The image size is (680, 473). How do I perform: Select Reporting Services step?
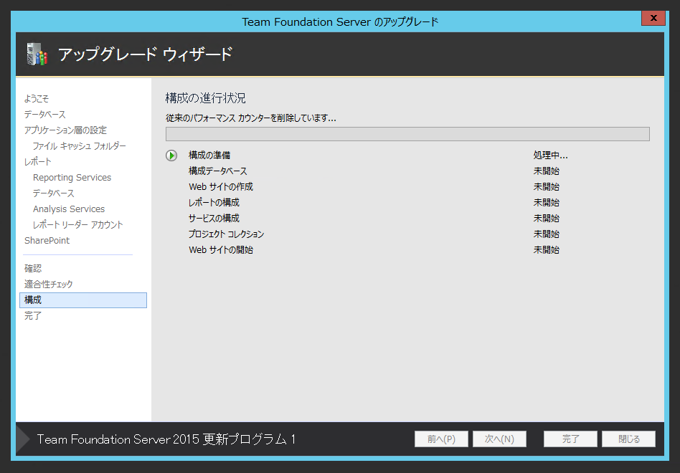pyautogui.click(x=72, y=177)
